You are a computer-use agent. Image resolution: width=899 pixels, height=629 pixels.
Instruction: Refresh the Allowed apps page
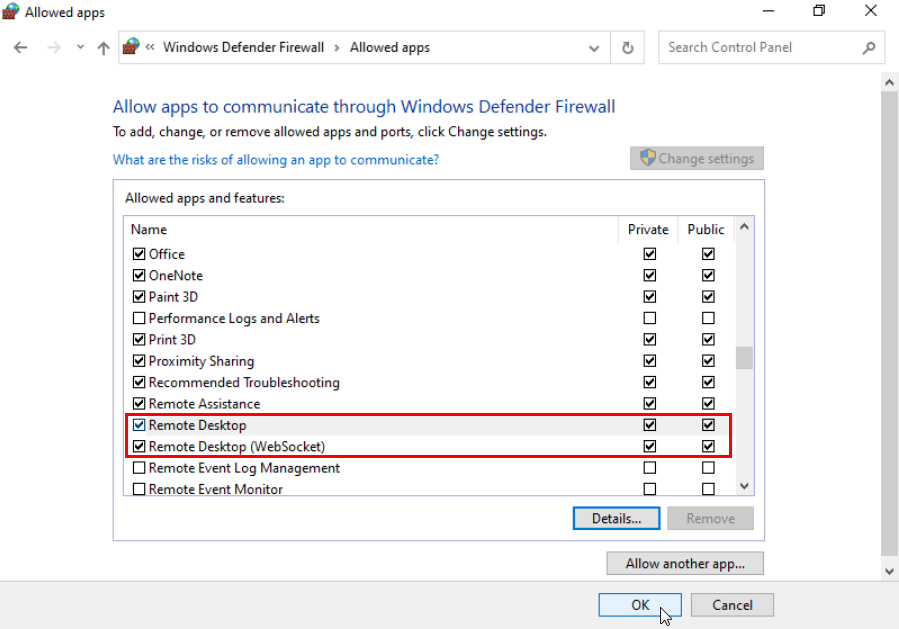628,48
